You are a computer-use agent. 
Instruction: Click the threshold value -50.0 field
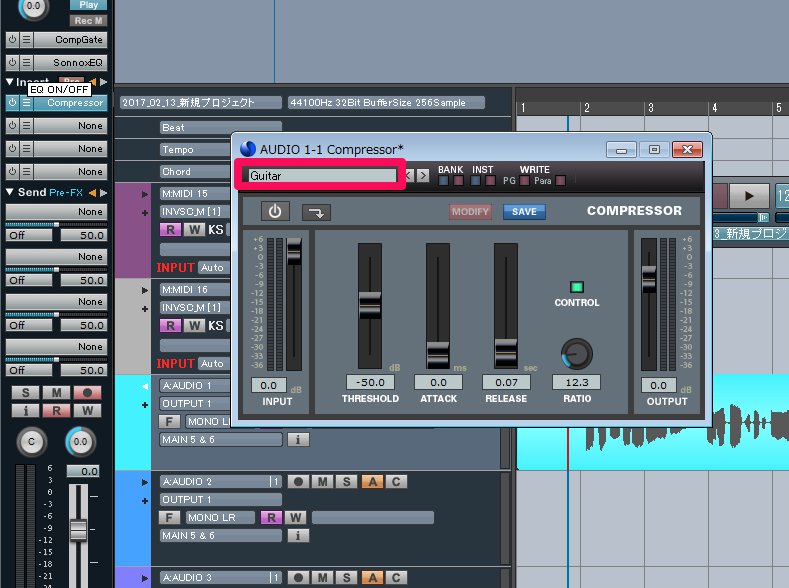pos(370,382)
